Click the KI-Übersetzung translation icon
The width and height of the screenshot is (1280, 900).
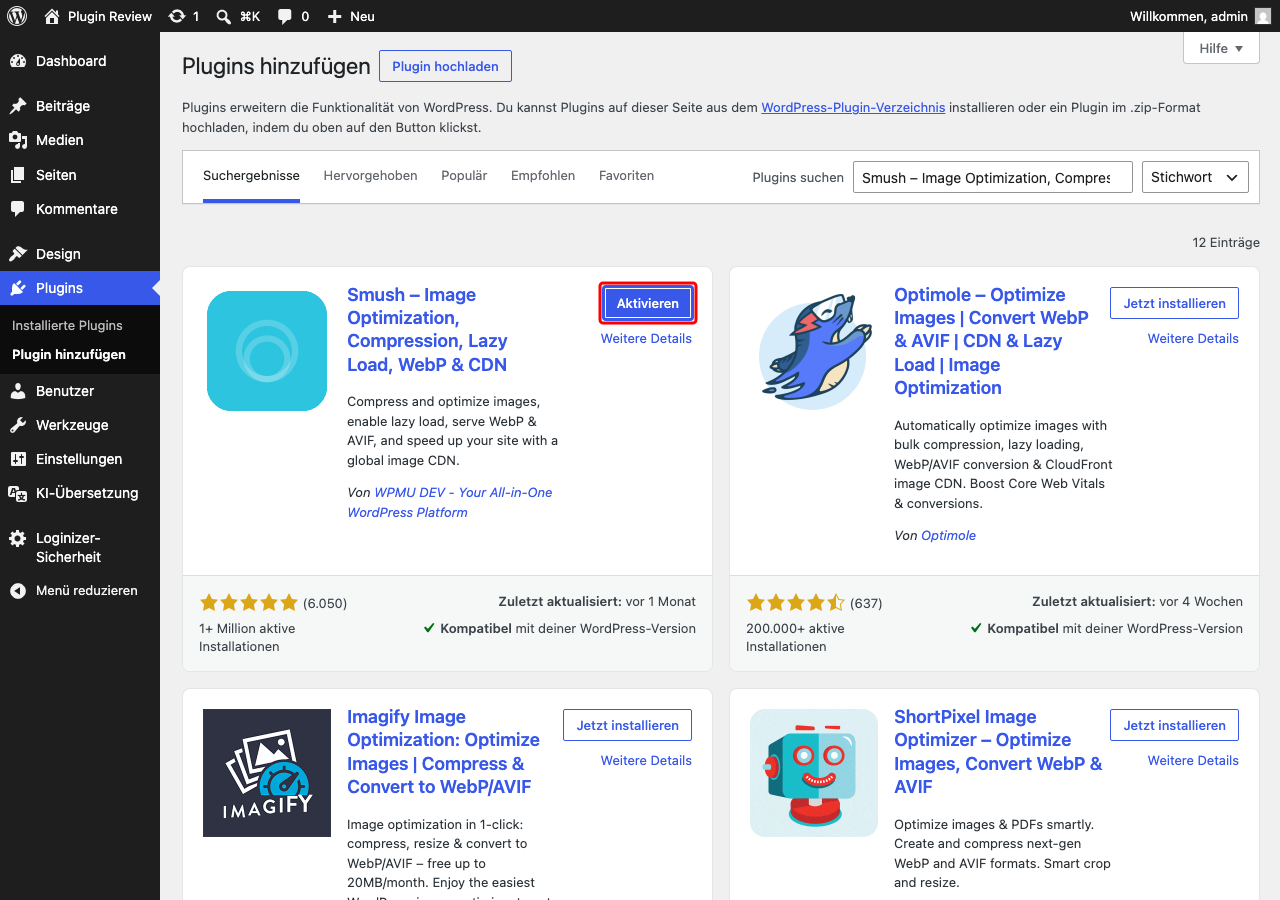coord(18,493)
